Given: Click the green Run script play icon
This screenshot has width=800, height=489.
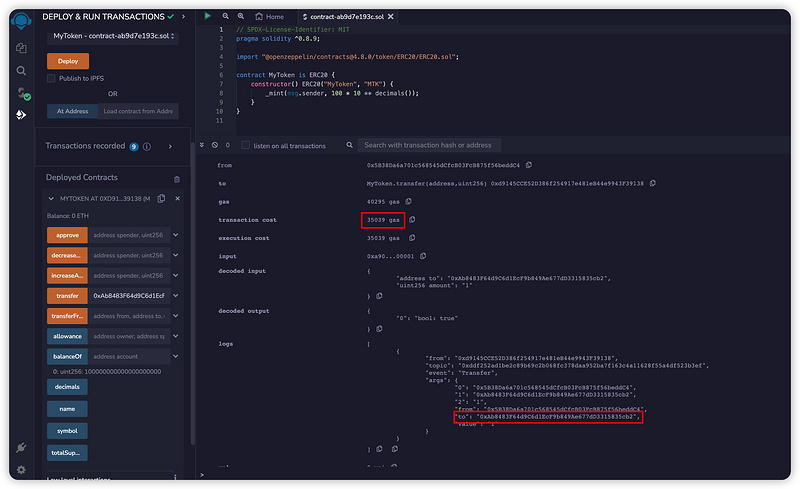Looking at the screenshot, I should click(x=207, y=17).
